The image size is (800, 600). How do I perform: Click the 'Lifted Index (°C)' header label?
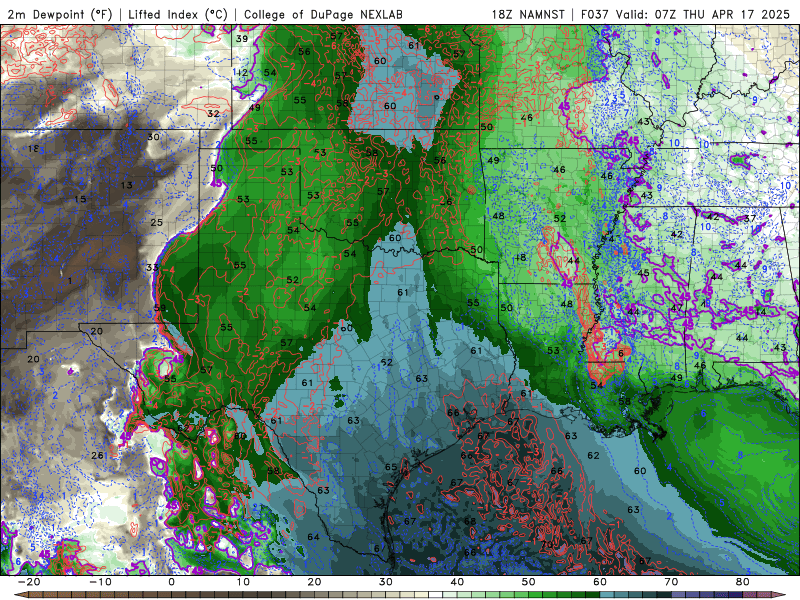tap(178, 14)
